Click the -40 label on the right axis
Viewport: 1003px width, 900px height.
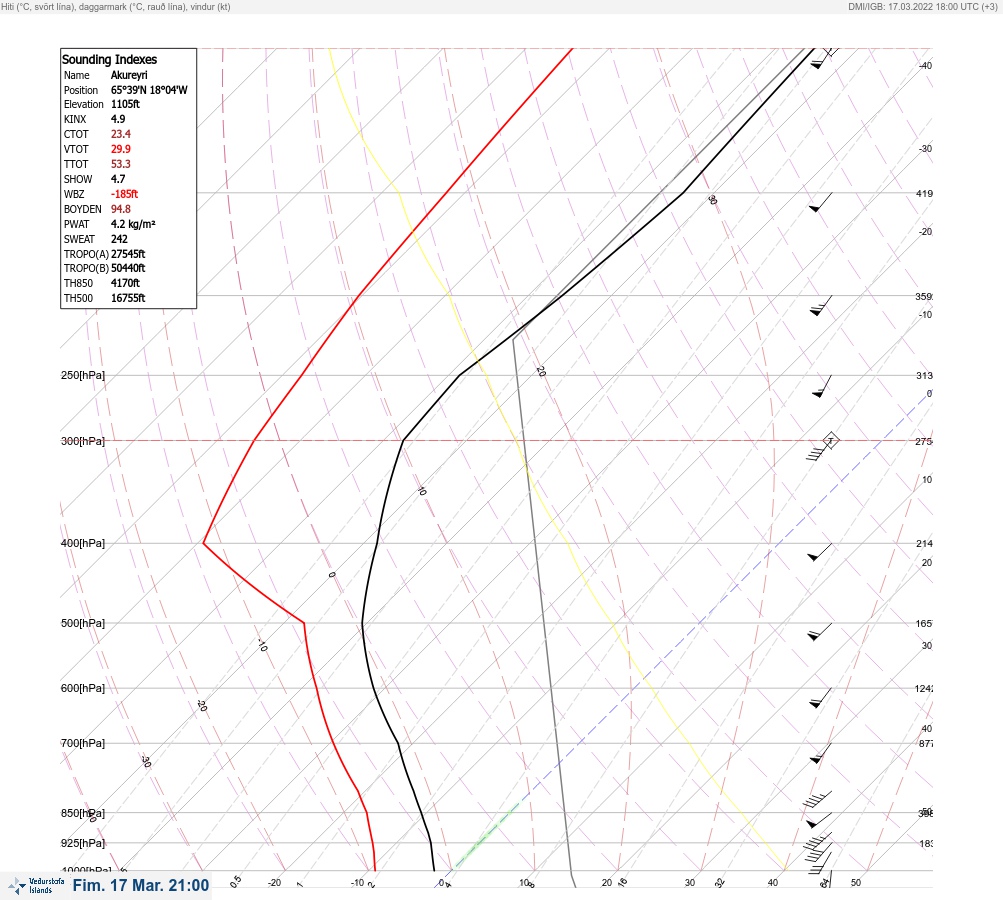[x=926, y=66]
